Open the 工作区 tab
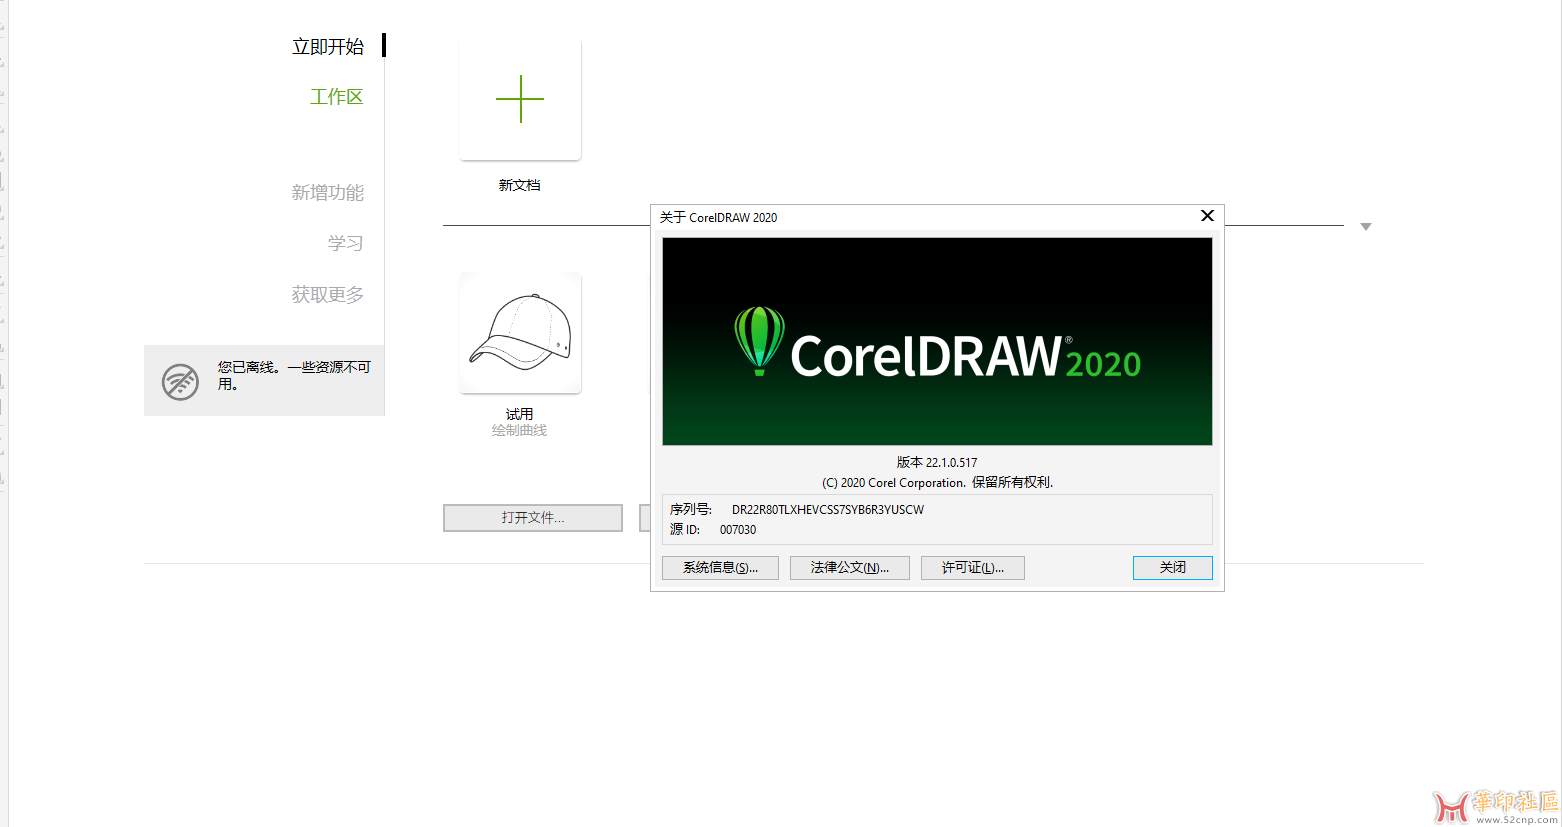Screen dimensions: 1562x827 336,97
